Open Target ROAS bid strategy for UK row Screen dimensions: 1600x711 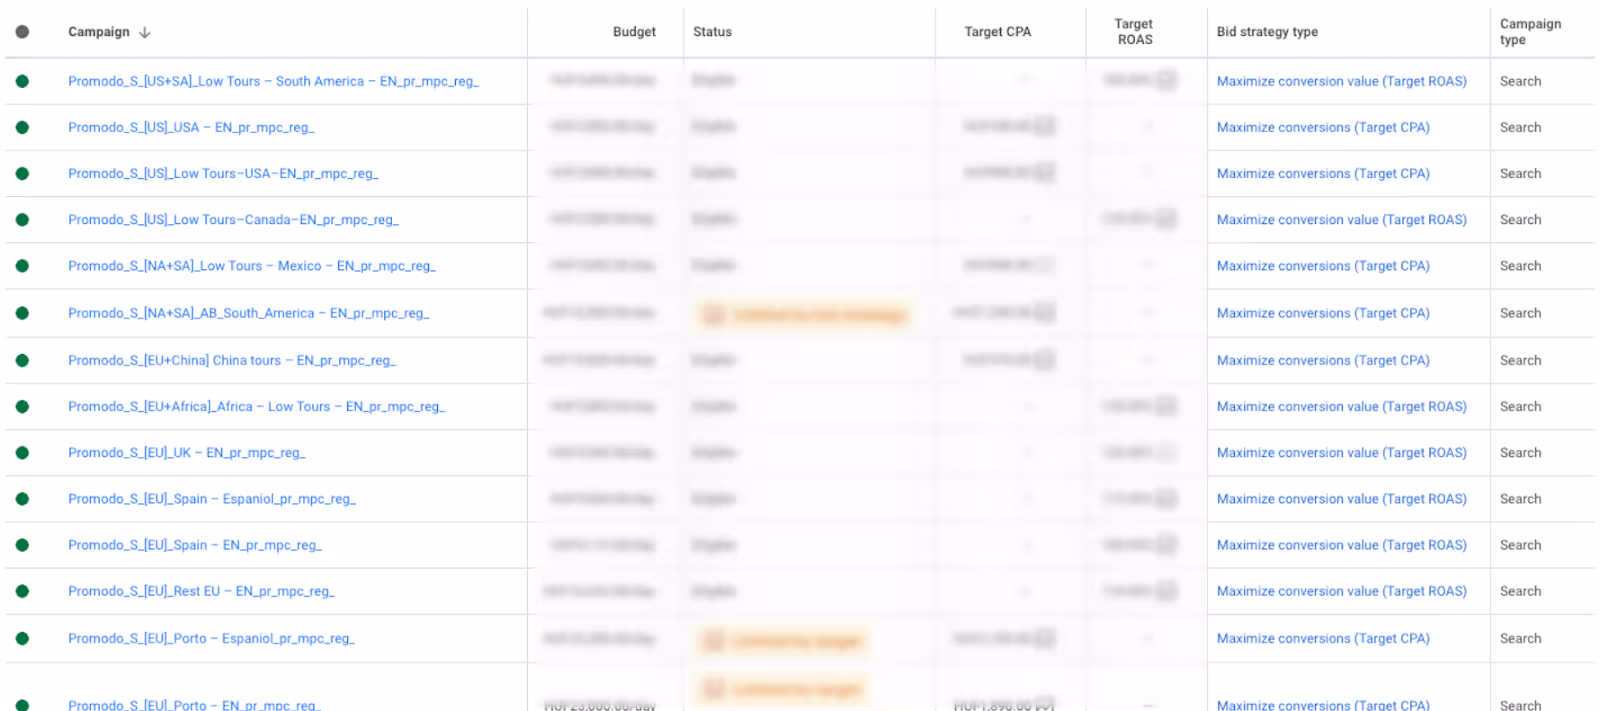pos(1341,452)
